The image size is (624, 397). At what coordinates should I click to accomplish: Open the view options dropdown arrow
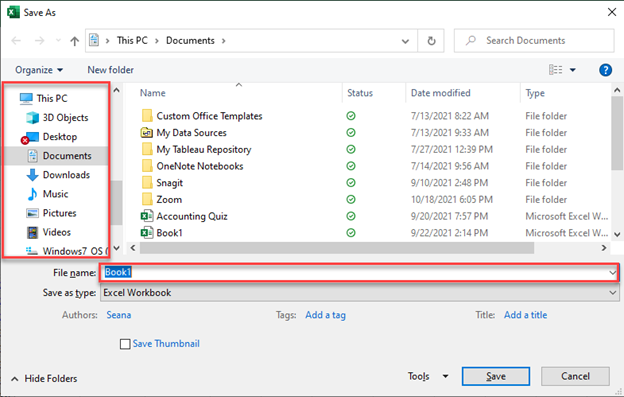(573, 70)
